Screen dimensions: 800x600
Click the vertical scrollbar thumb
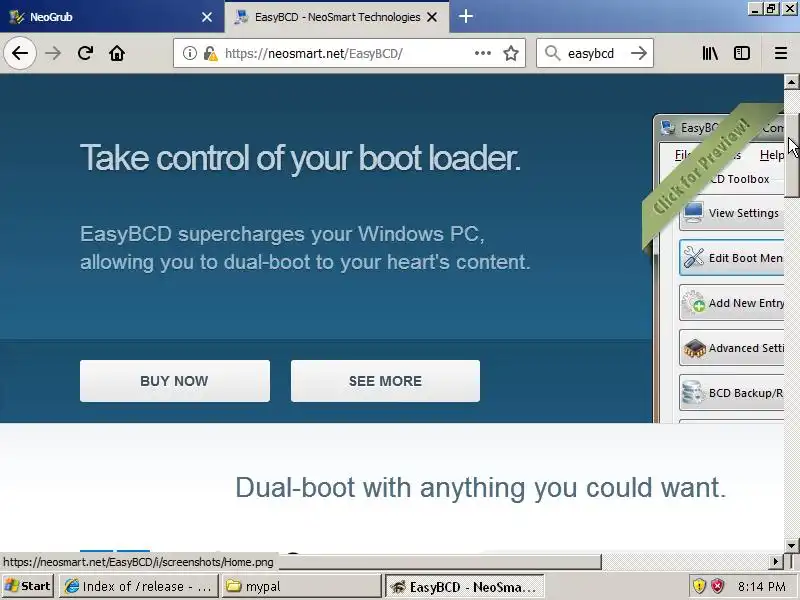[792, 156]
